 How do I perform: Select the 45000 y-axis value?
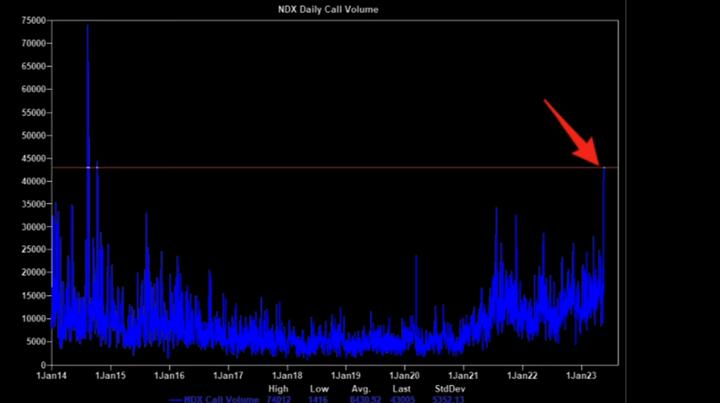point(31,158)
